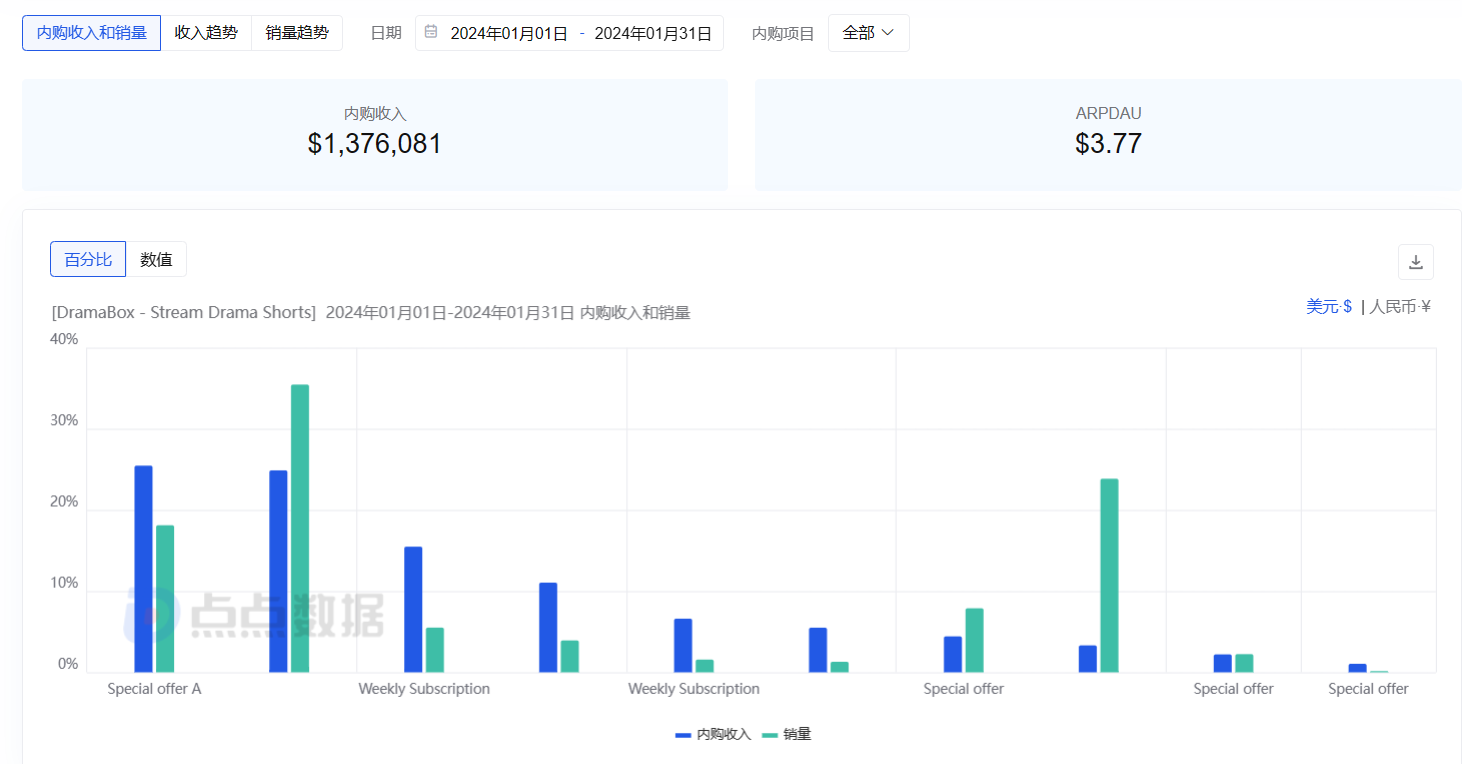
Task: Click the 点点数据 watermark logo
Action: click(254, 614)
